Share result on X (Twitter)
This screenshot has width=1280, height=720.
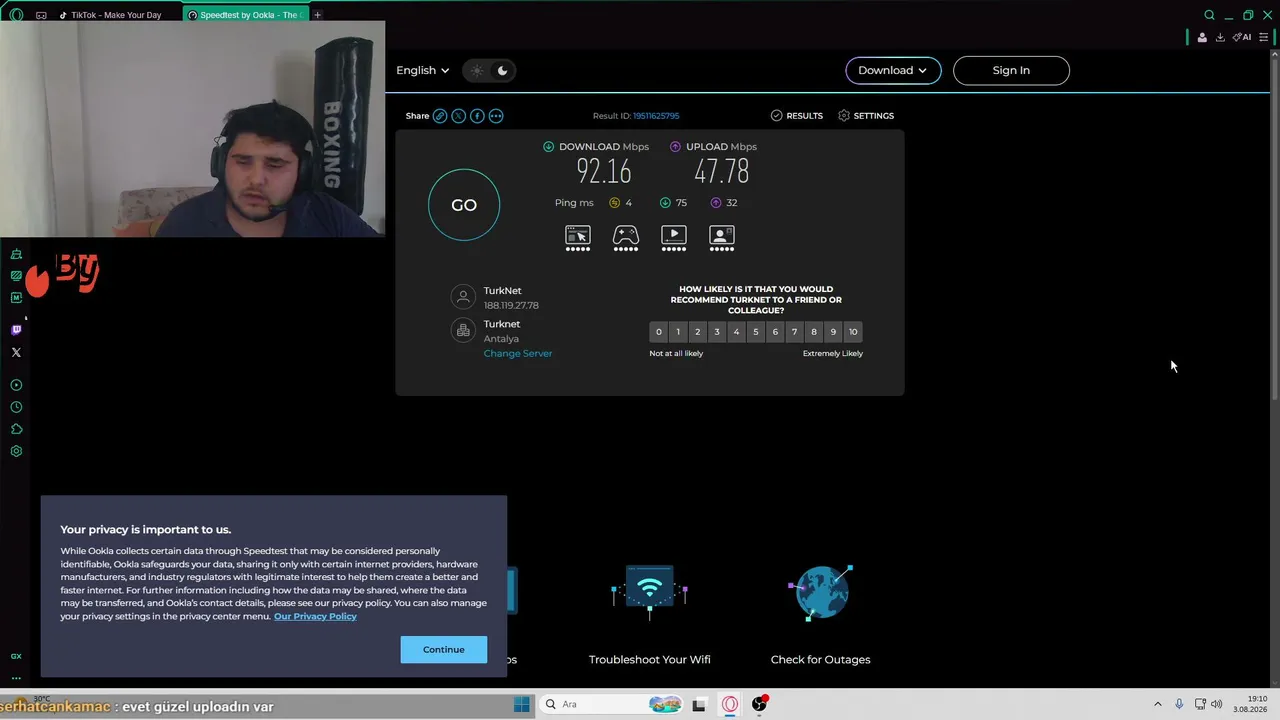(x=458, y=116)
